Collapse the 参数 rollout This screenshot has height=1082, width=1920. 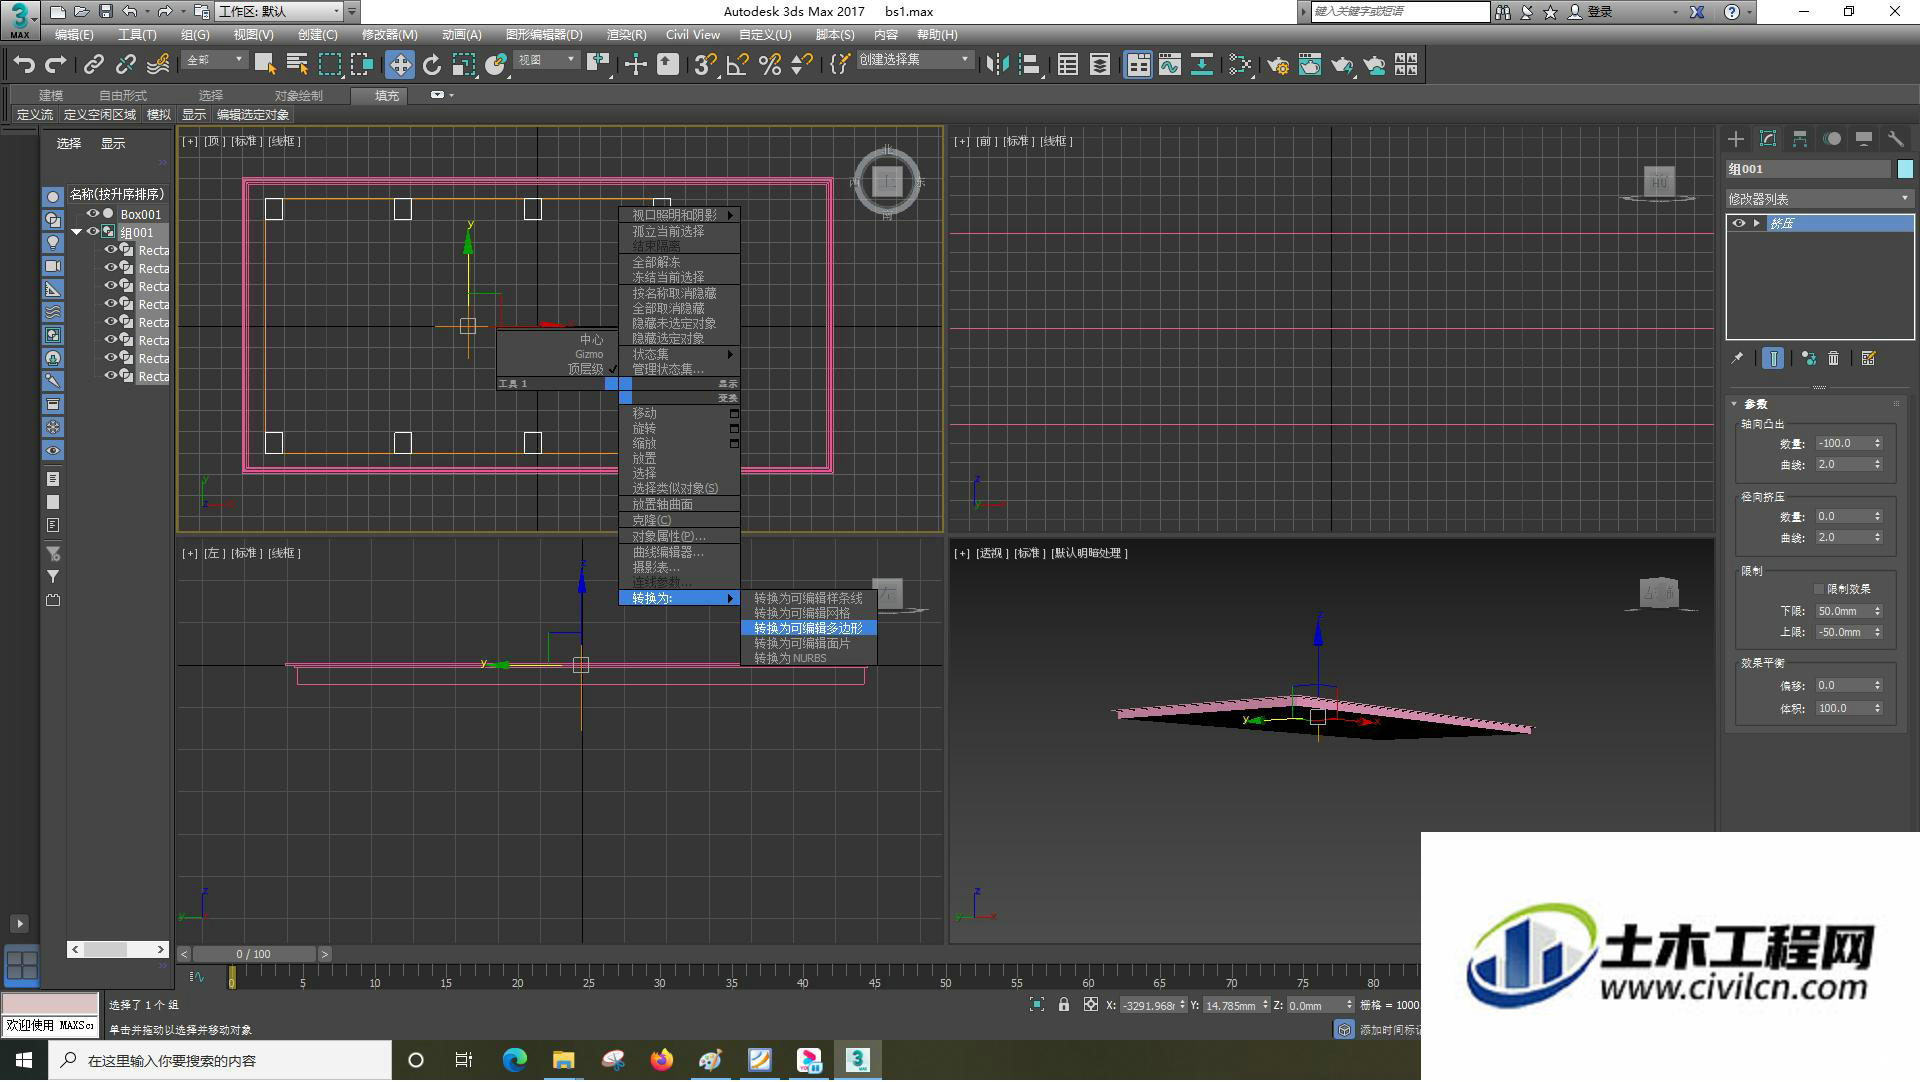[1735, 404]
